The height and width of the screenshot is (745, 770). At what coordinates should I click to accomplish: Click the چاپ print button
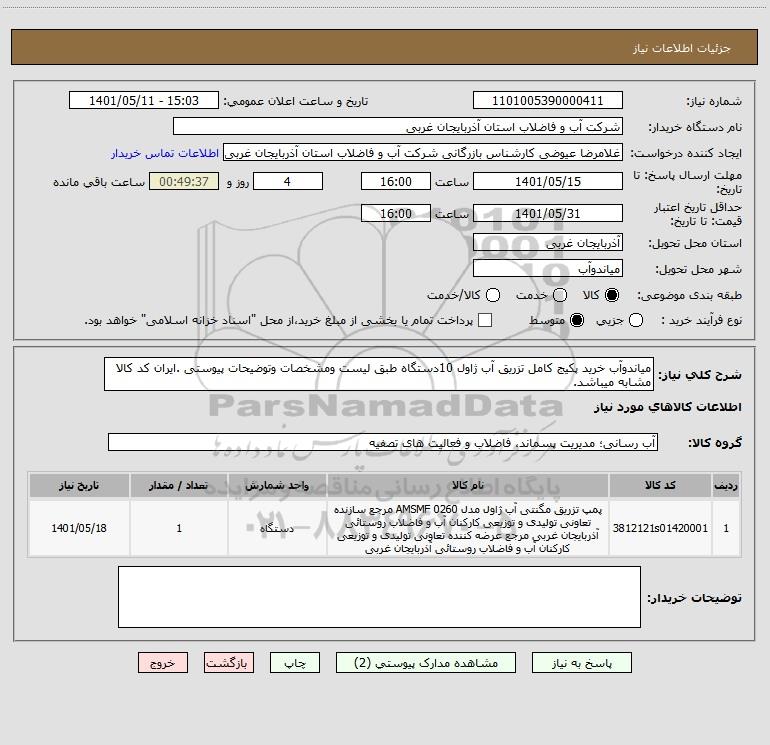click(295, 663)
